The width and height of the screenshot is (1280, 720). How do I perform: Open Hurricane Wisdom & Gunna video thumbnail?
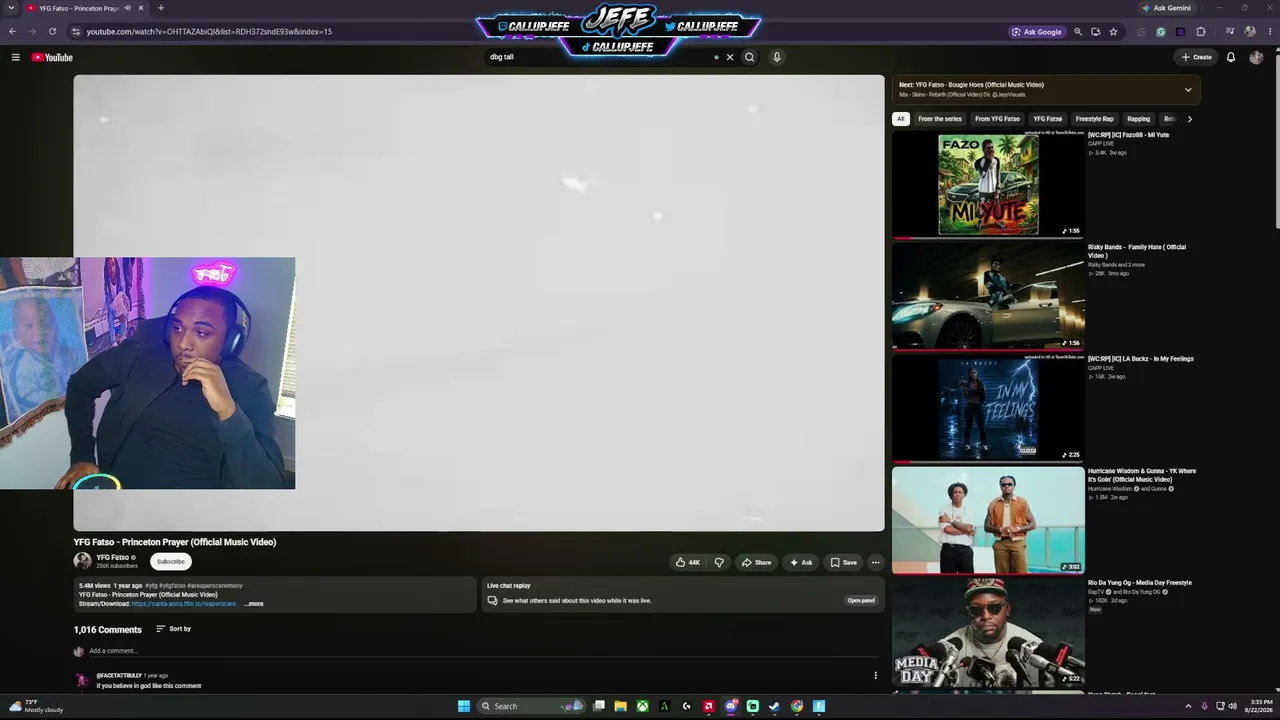[988, 521]
